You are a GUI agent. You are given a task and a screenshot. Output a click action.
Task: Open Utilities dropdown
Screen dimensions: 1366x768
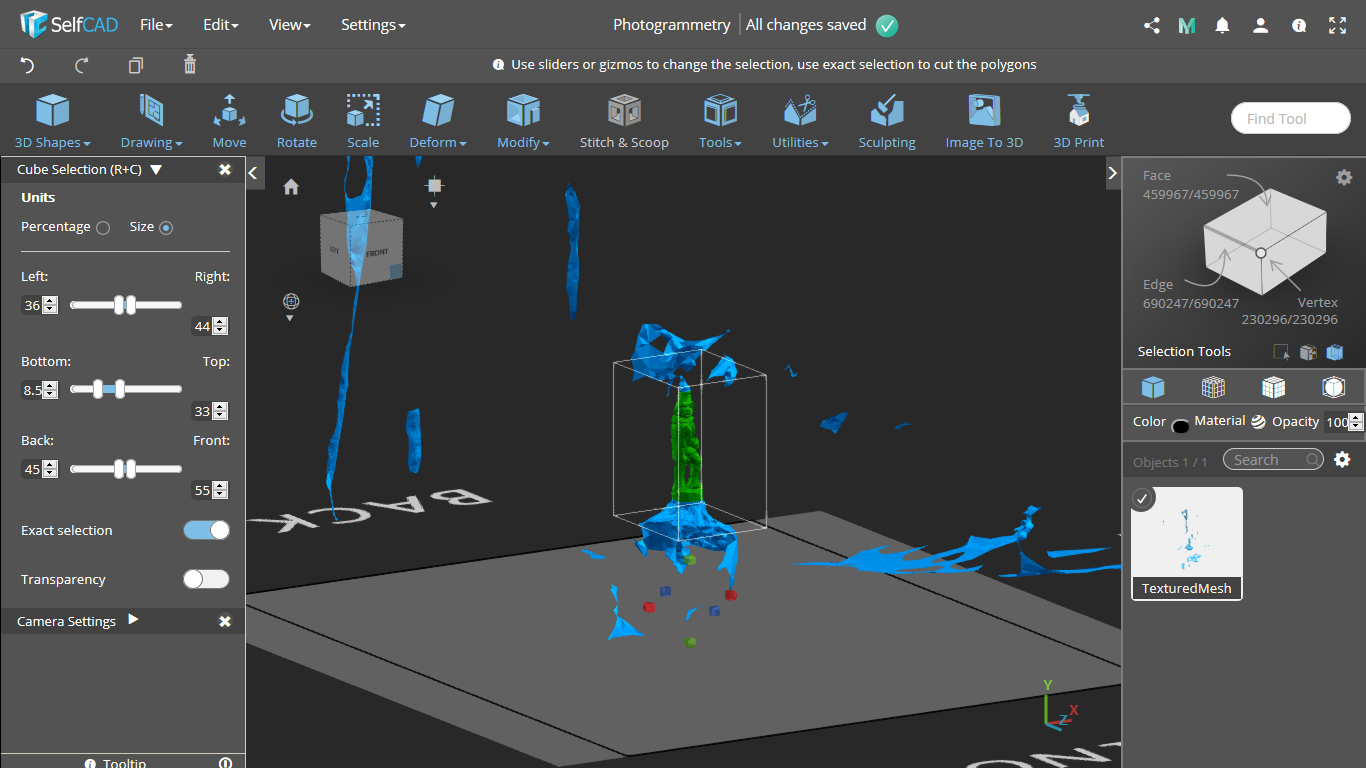pyautogui.click(x=800, y=121)
